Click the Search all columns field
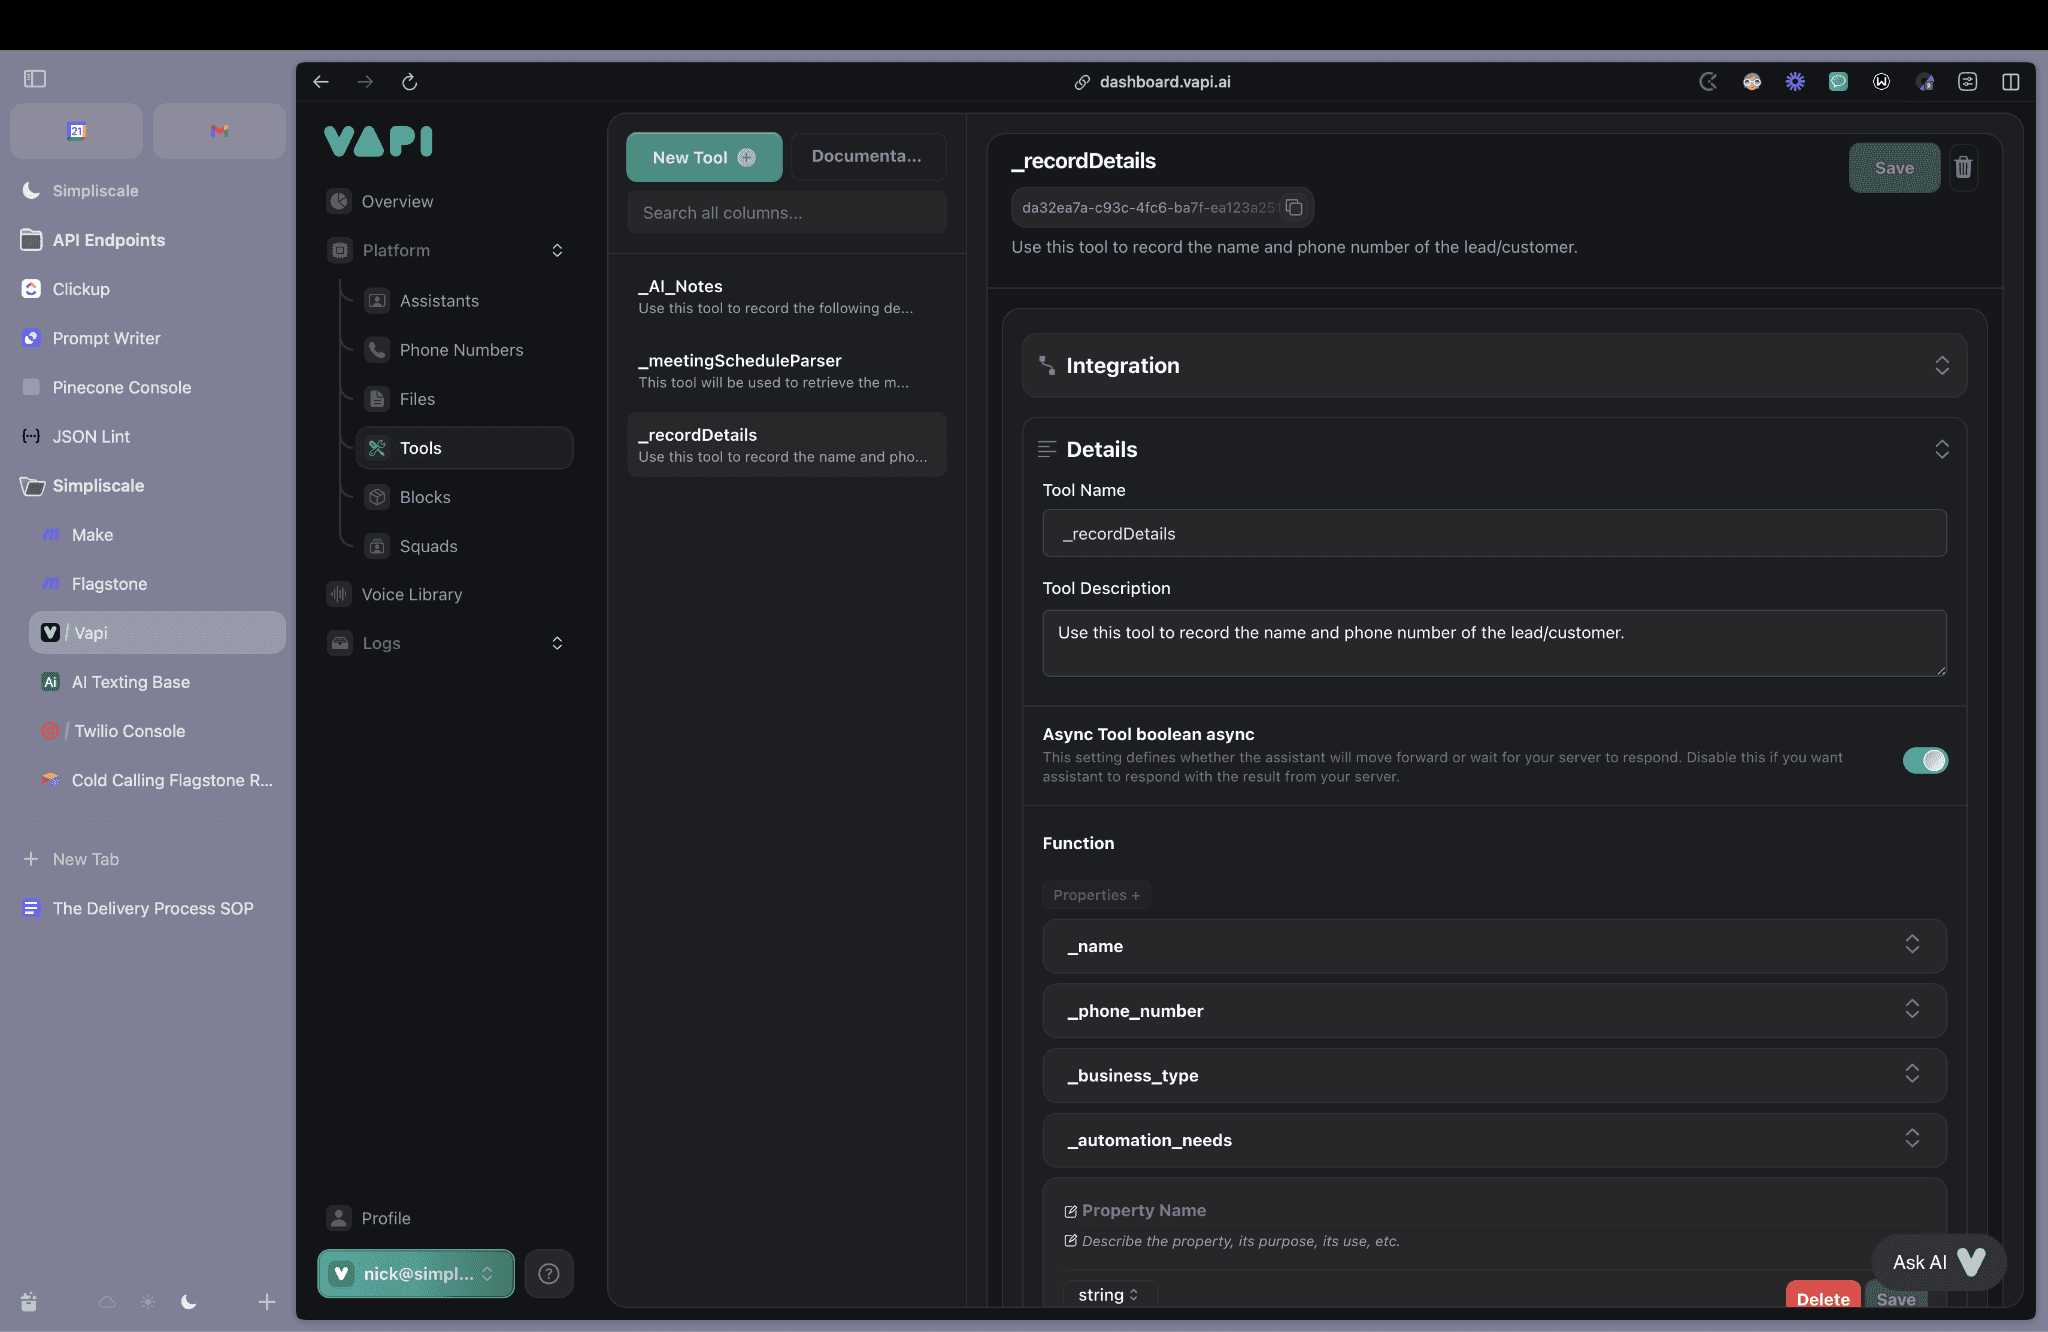The width and height of the screenshot is (2048, 1332). (786, 213)
